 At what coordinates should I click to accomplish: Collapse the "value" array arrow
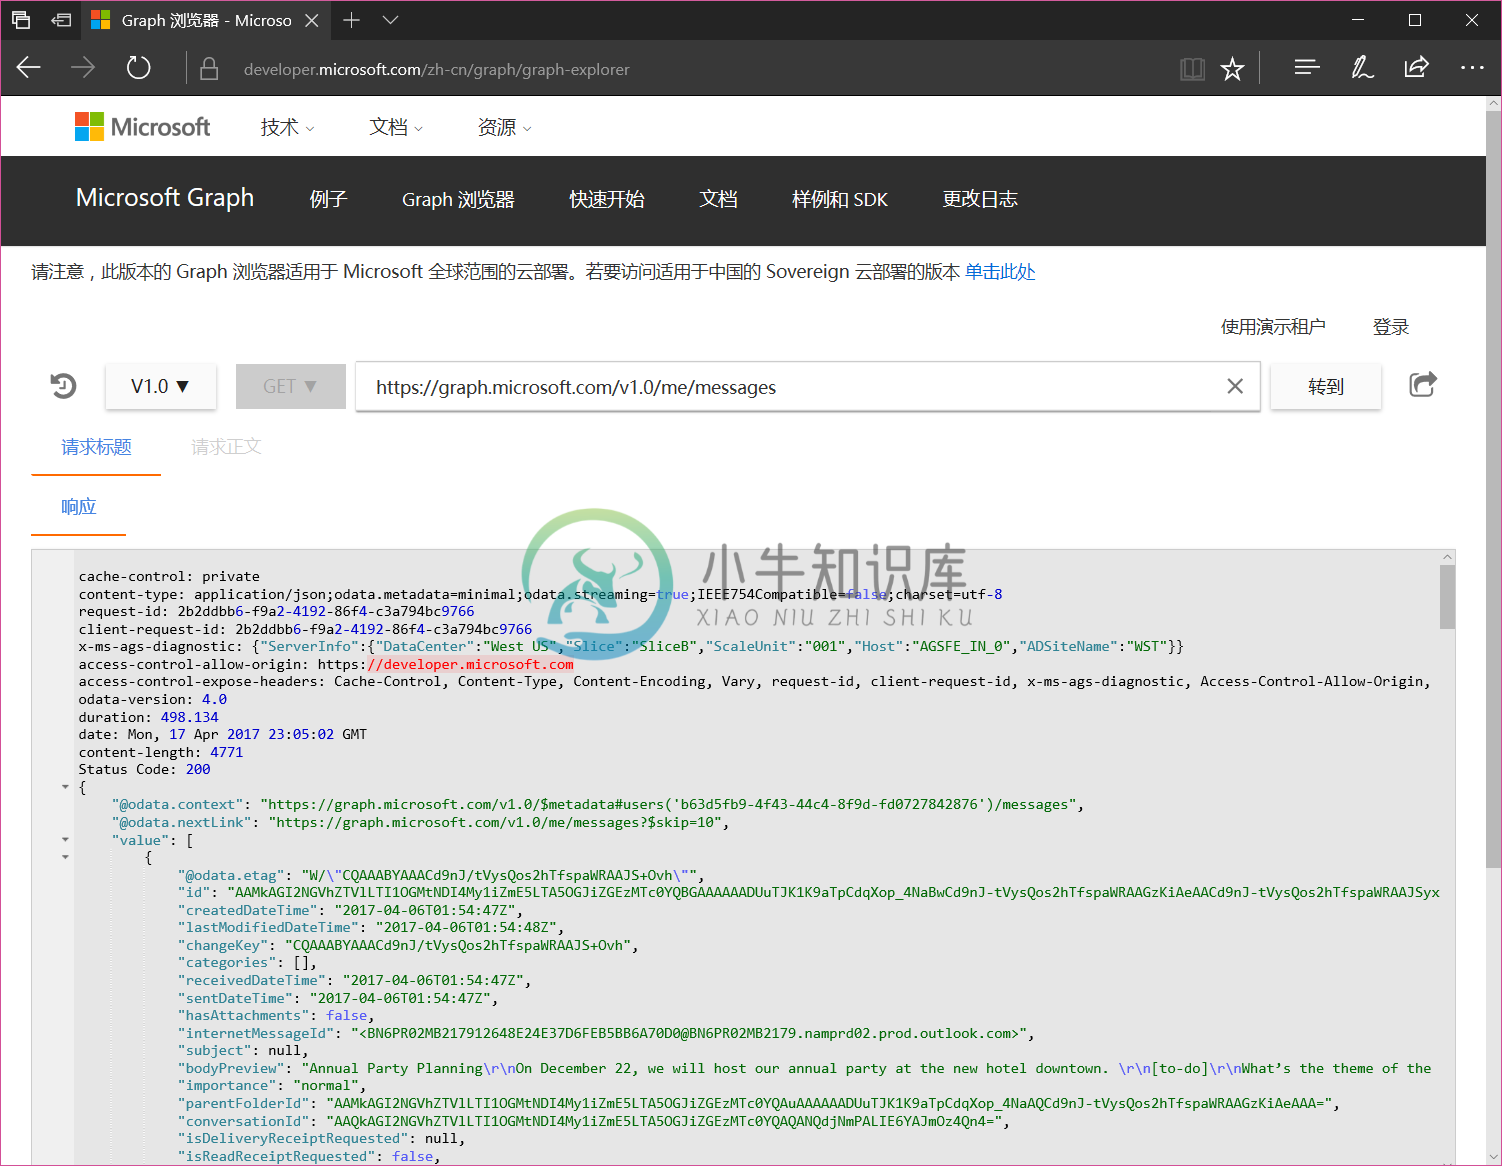pos(65,840)
